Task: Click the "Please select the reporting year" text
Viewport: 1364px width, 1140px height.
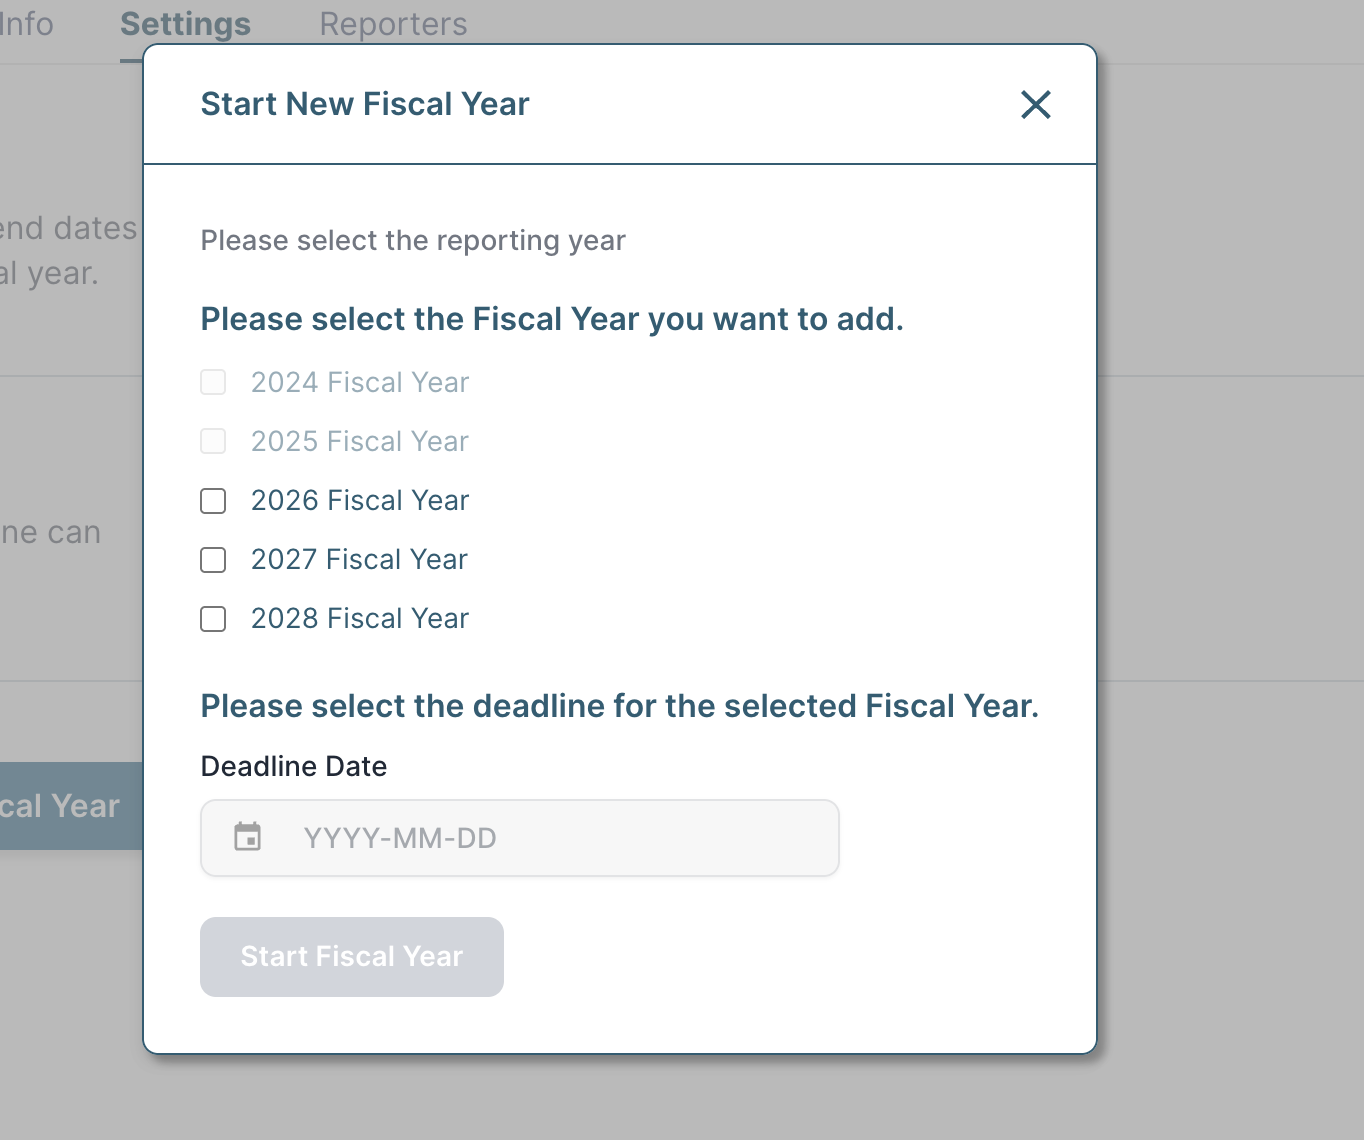Action: (413, 241)
